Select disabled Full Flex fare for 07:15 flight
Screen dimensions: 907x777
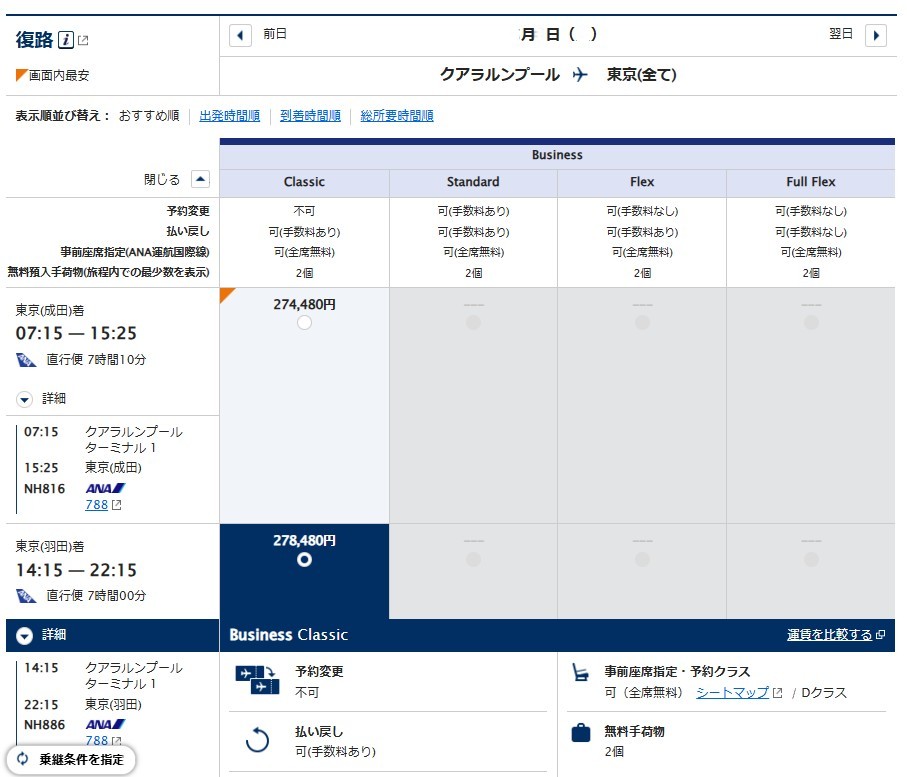[811, 322]
